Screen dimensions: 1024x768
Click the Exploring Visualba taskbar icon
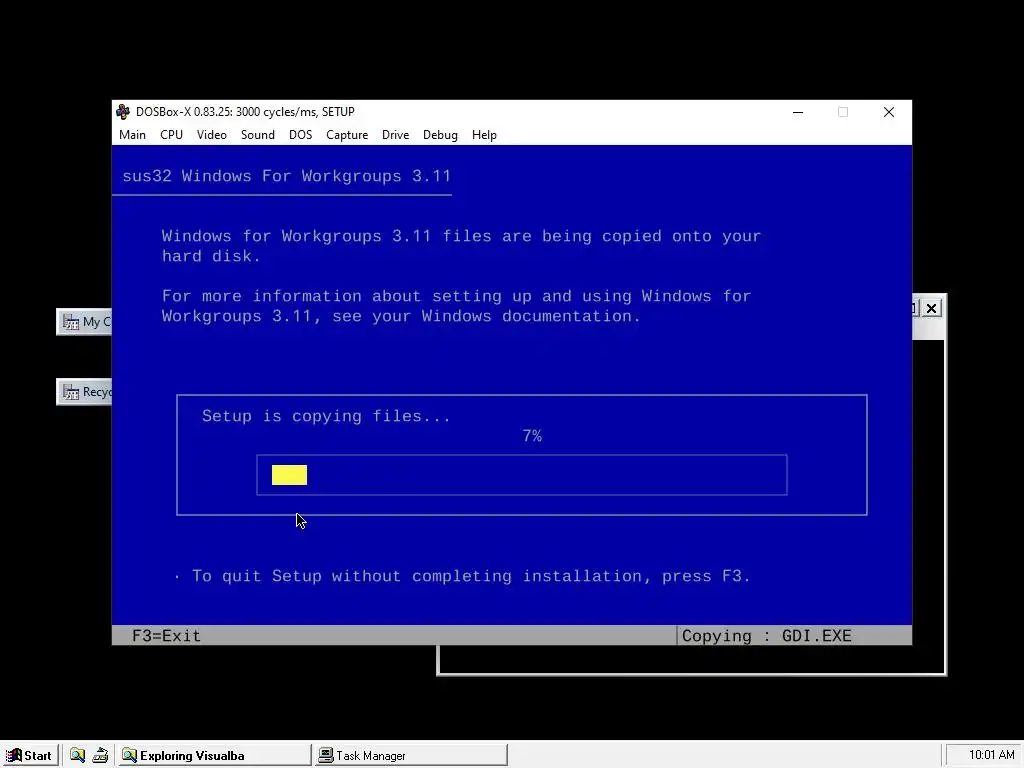(129, 755)
